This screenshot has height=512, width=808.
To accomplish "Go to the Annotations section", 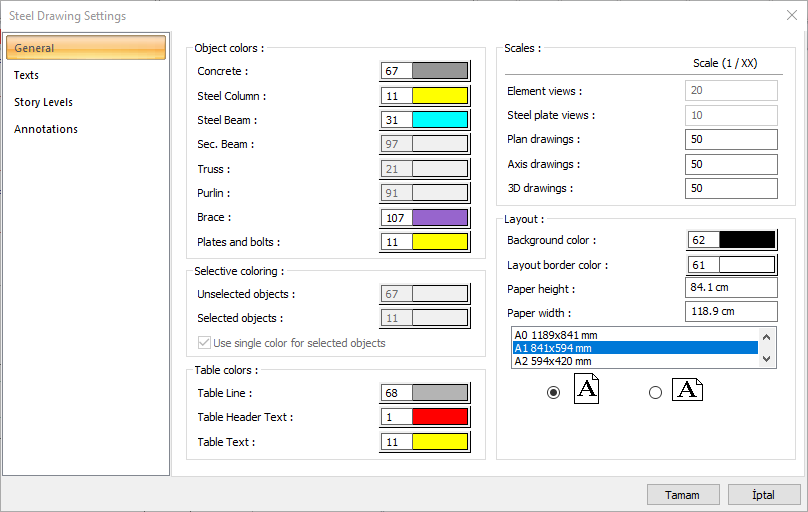I will click(46, 129).
